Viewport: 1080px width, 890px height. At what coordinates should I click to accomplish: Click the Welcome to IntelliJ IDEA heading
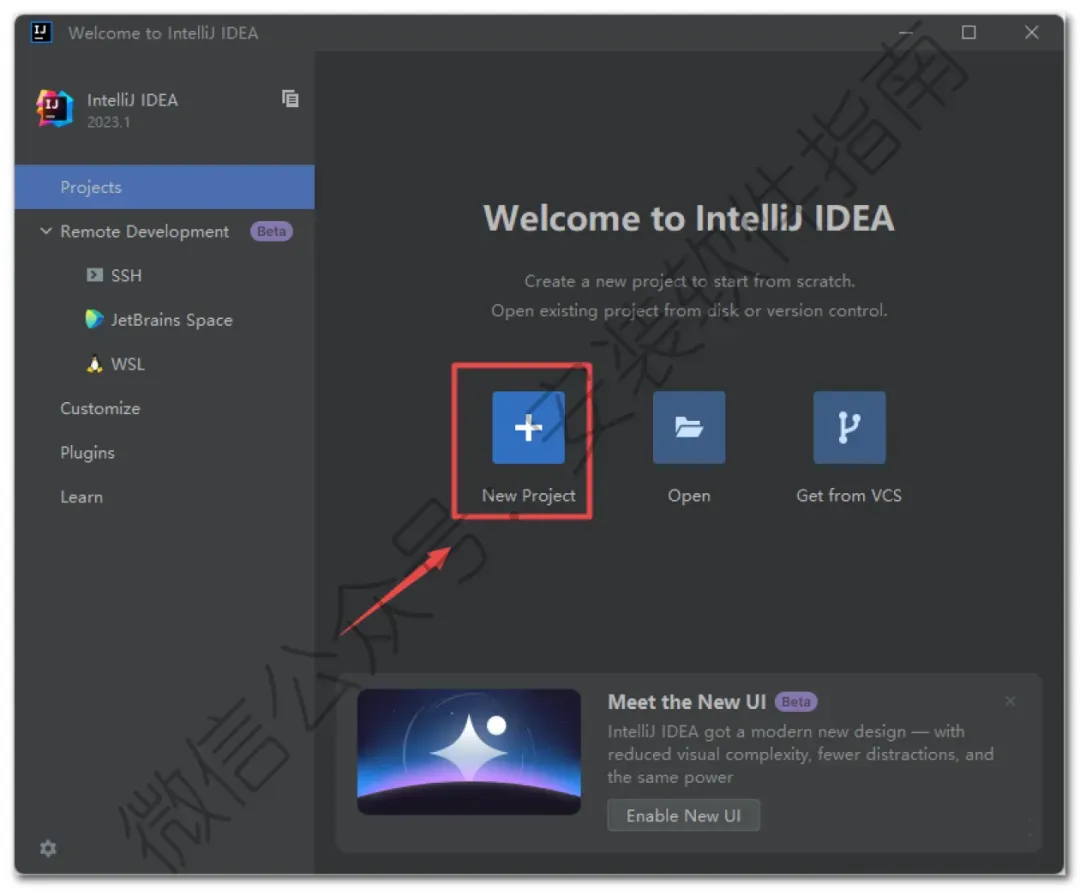tap(689, 218)
